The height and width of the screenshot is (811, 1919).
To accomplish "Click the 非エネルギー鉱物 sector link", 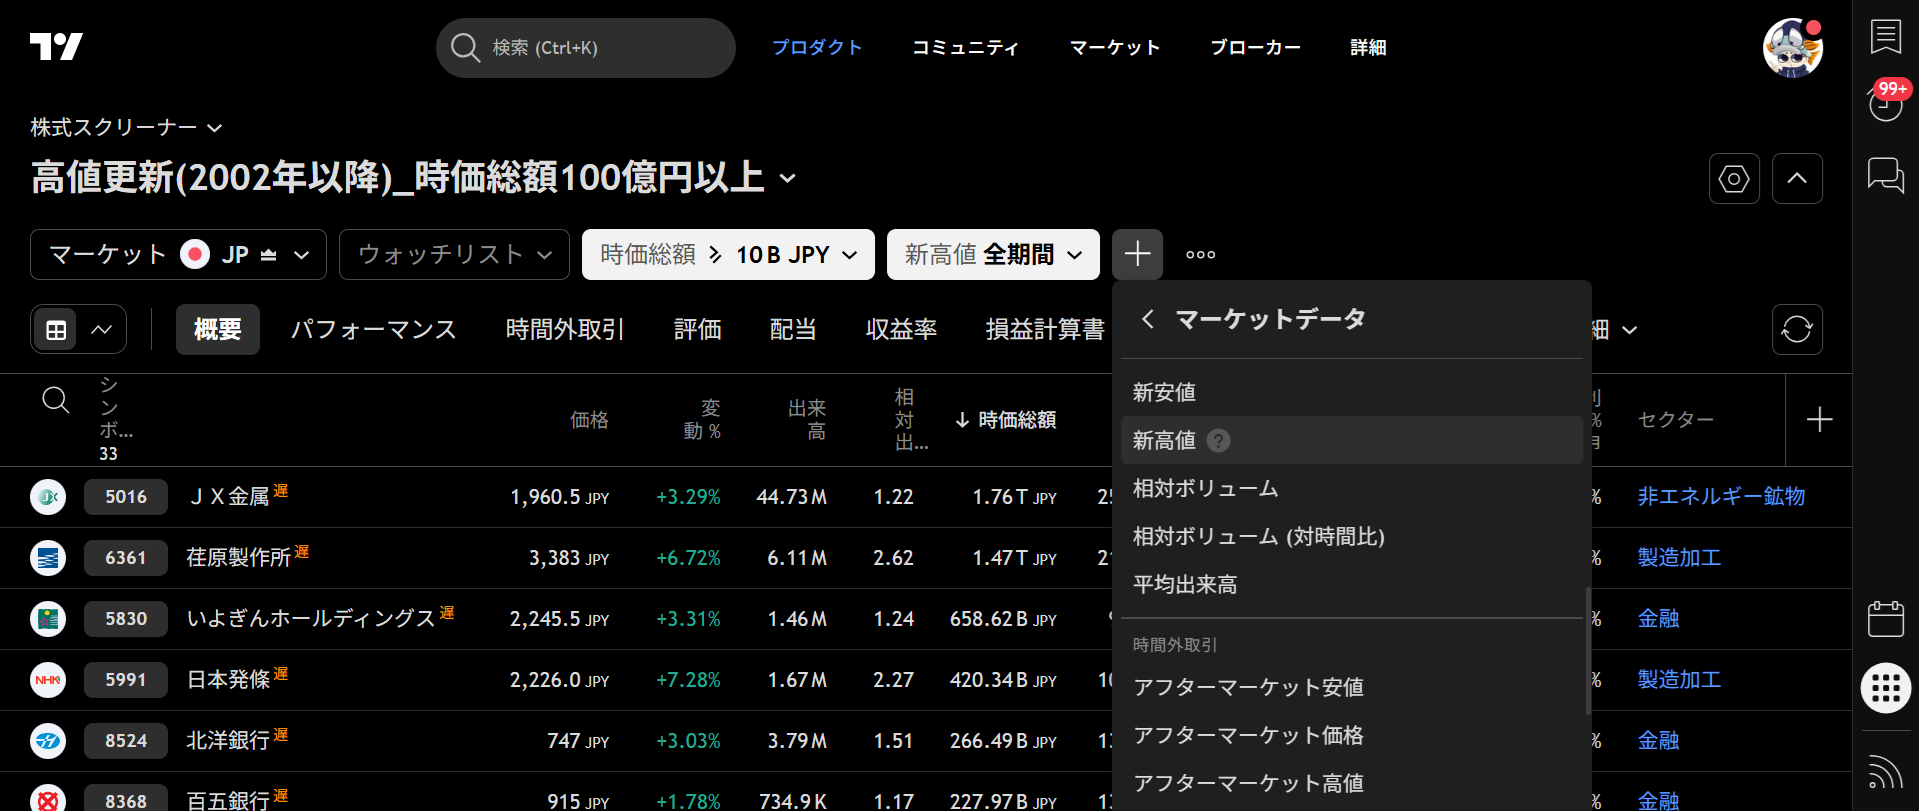I will (x=1720, y=497).
